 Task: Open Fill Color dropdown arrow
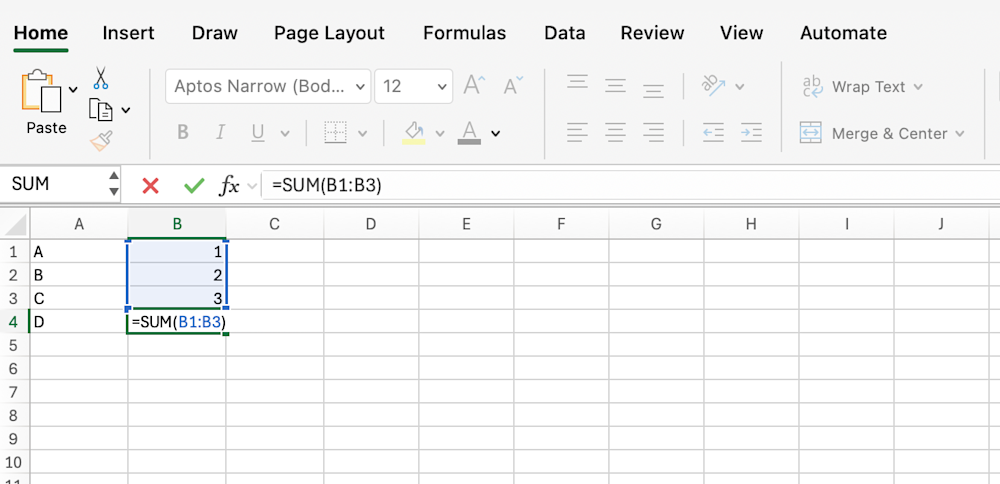tap(440, 133)
